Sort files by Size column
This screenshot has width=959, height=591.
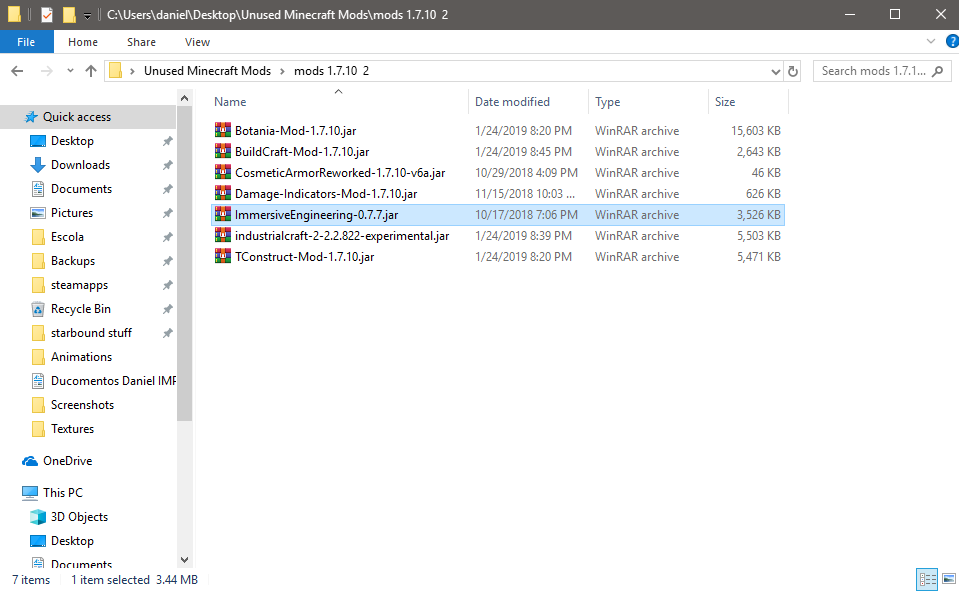click(x=725, y=102)
